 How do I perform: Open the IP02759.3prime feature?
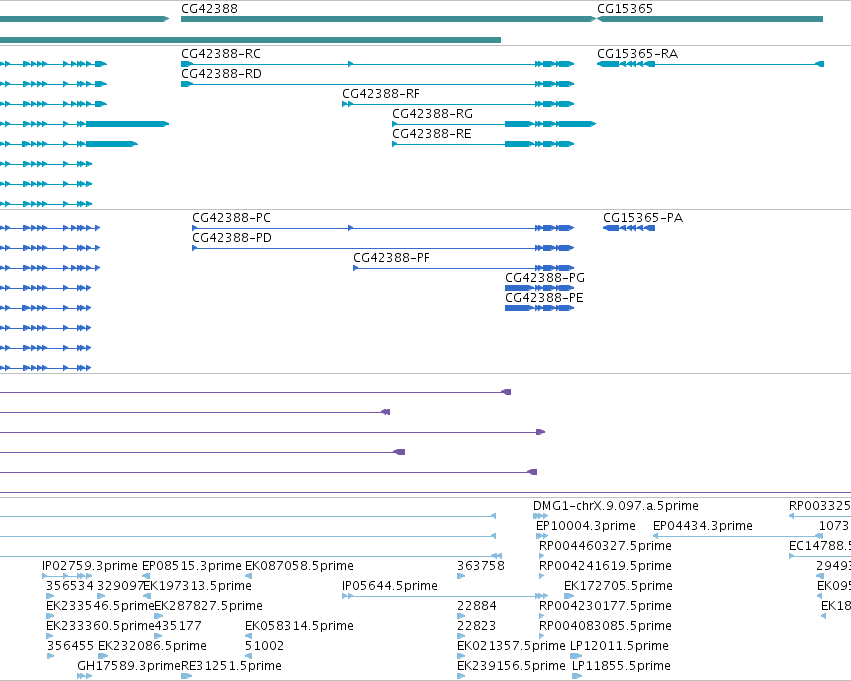(x=90, y=566)
